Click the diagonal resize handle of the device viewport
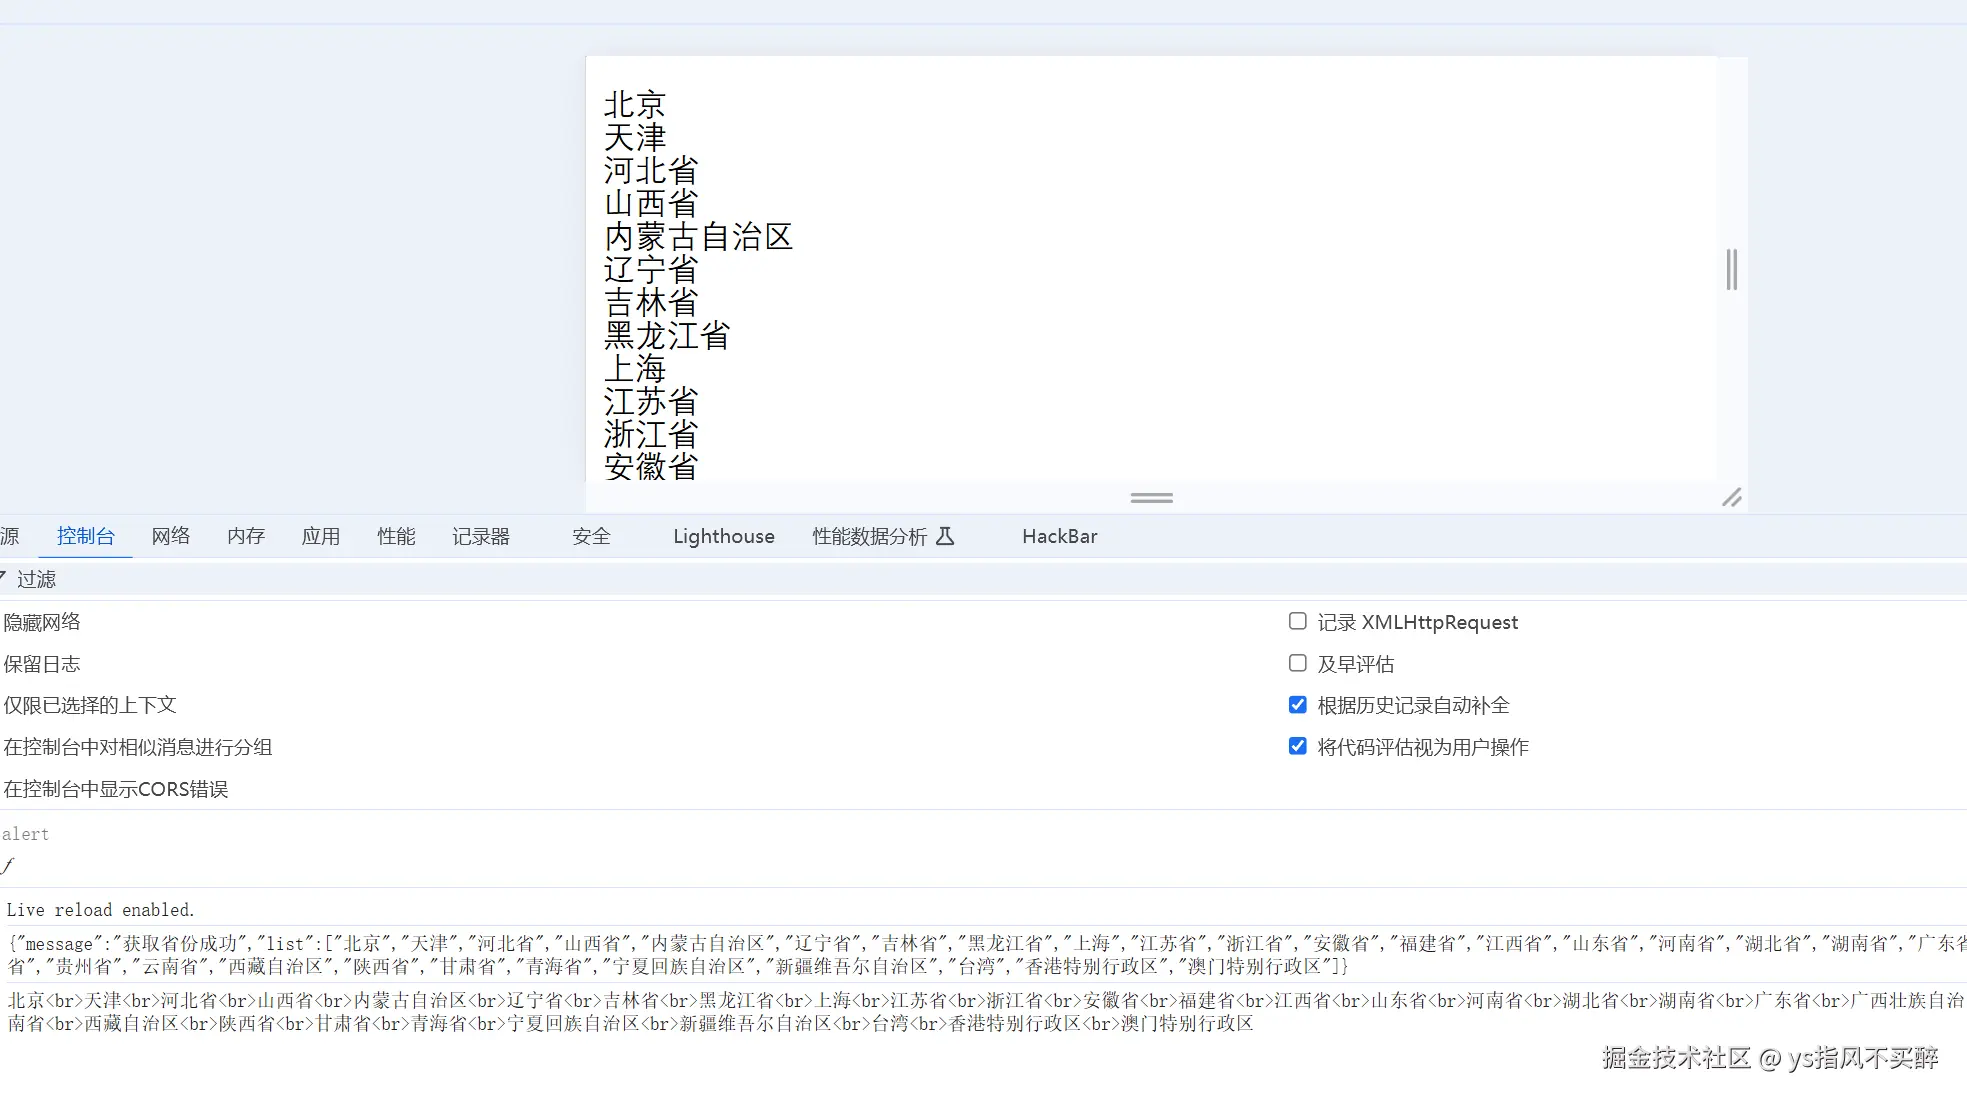Image resolution: width=1967 pixels, height=1101 pixels. pos(1732,497)
